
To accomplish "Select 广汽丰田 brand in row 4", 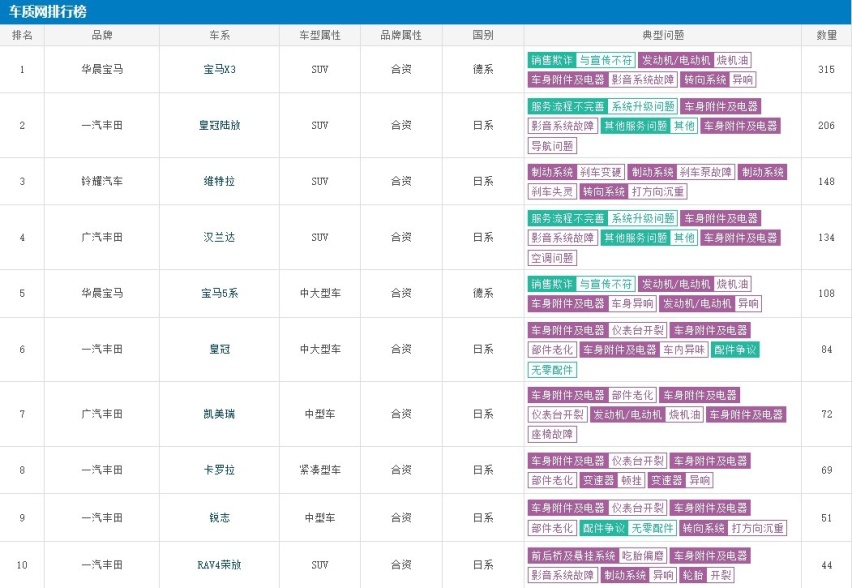I will pos(102,237).
